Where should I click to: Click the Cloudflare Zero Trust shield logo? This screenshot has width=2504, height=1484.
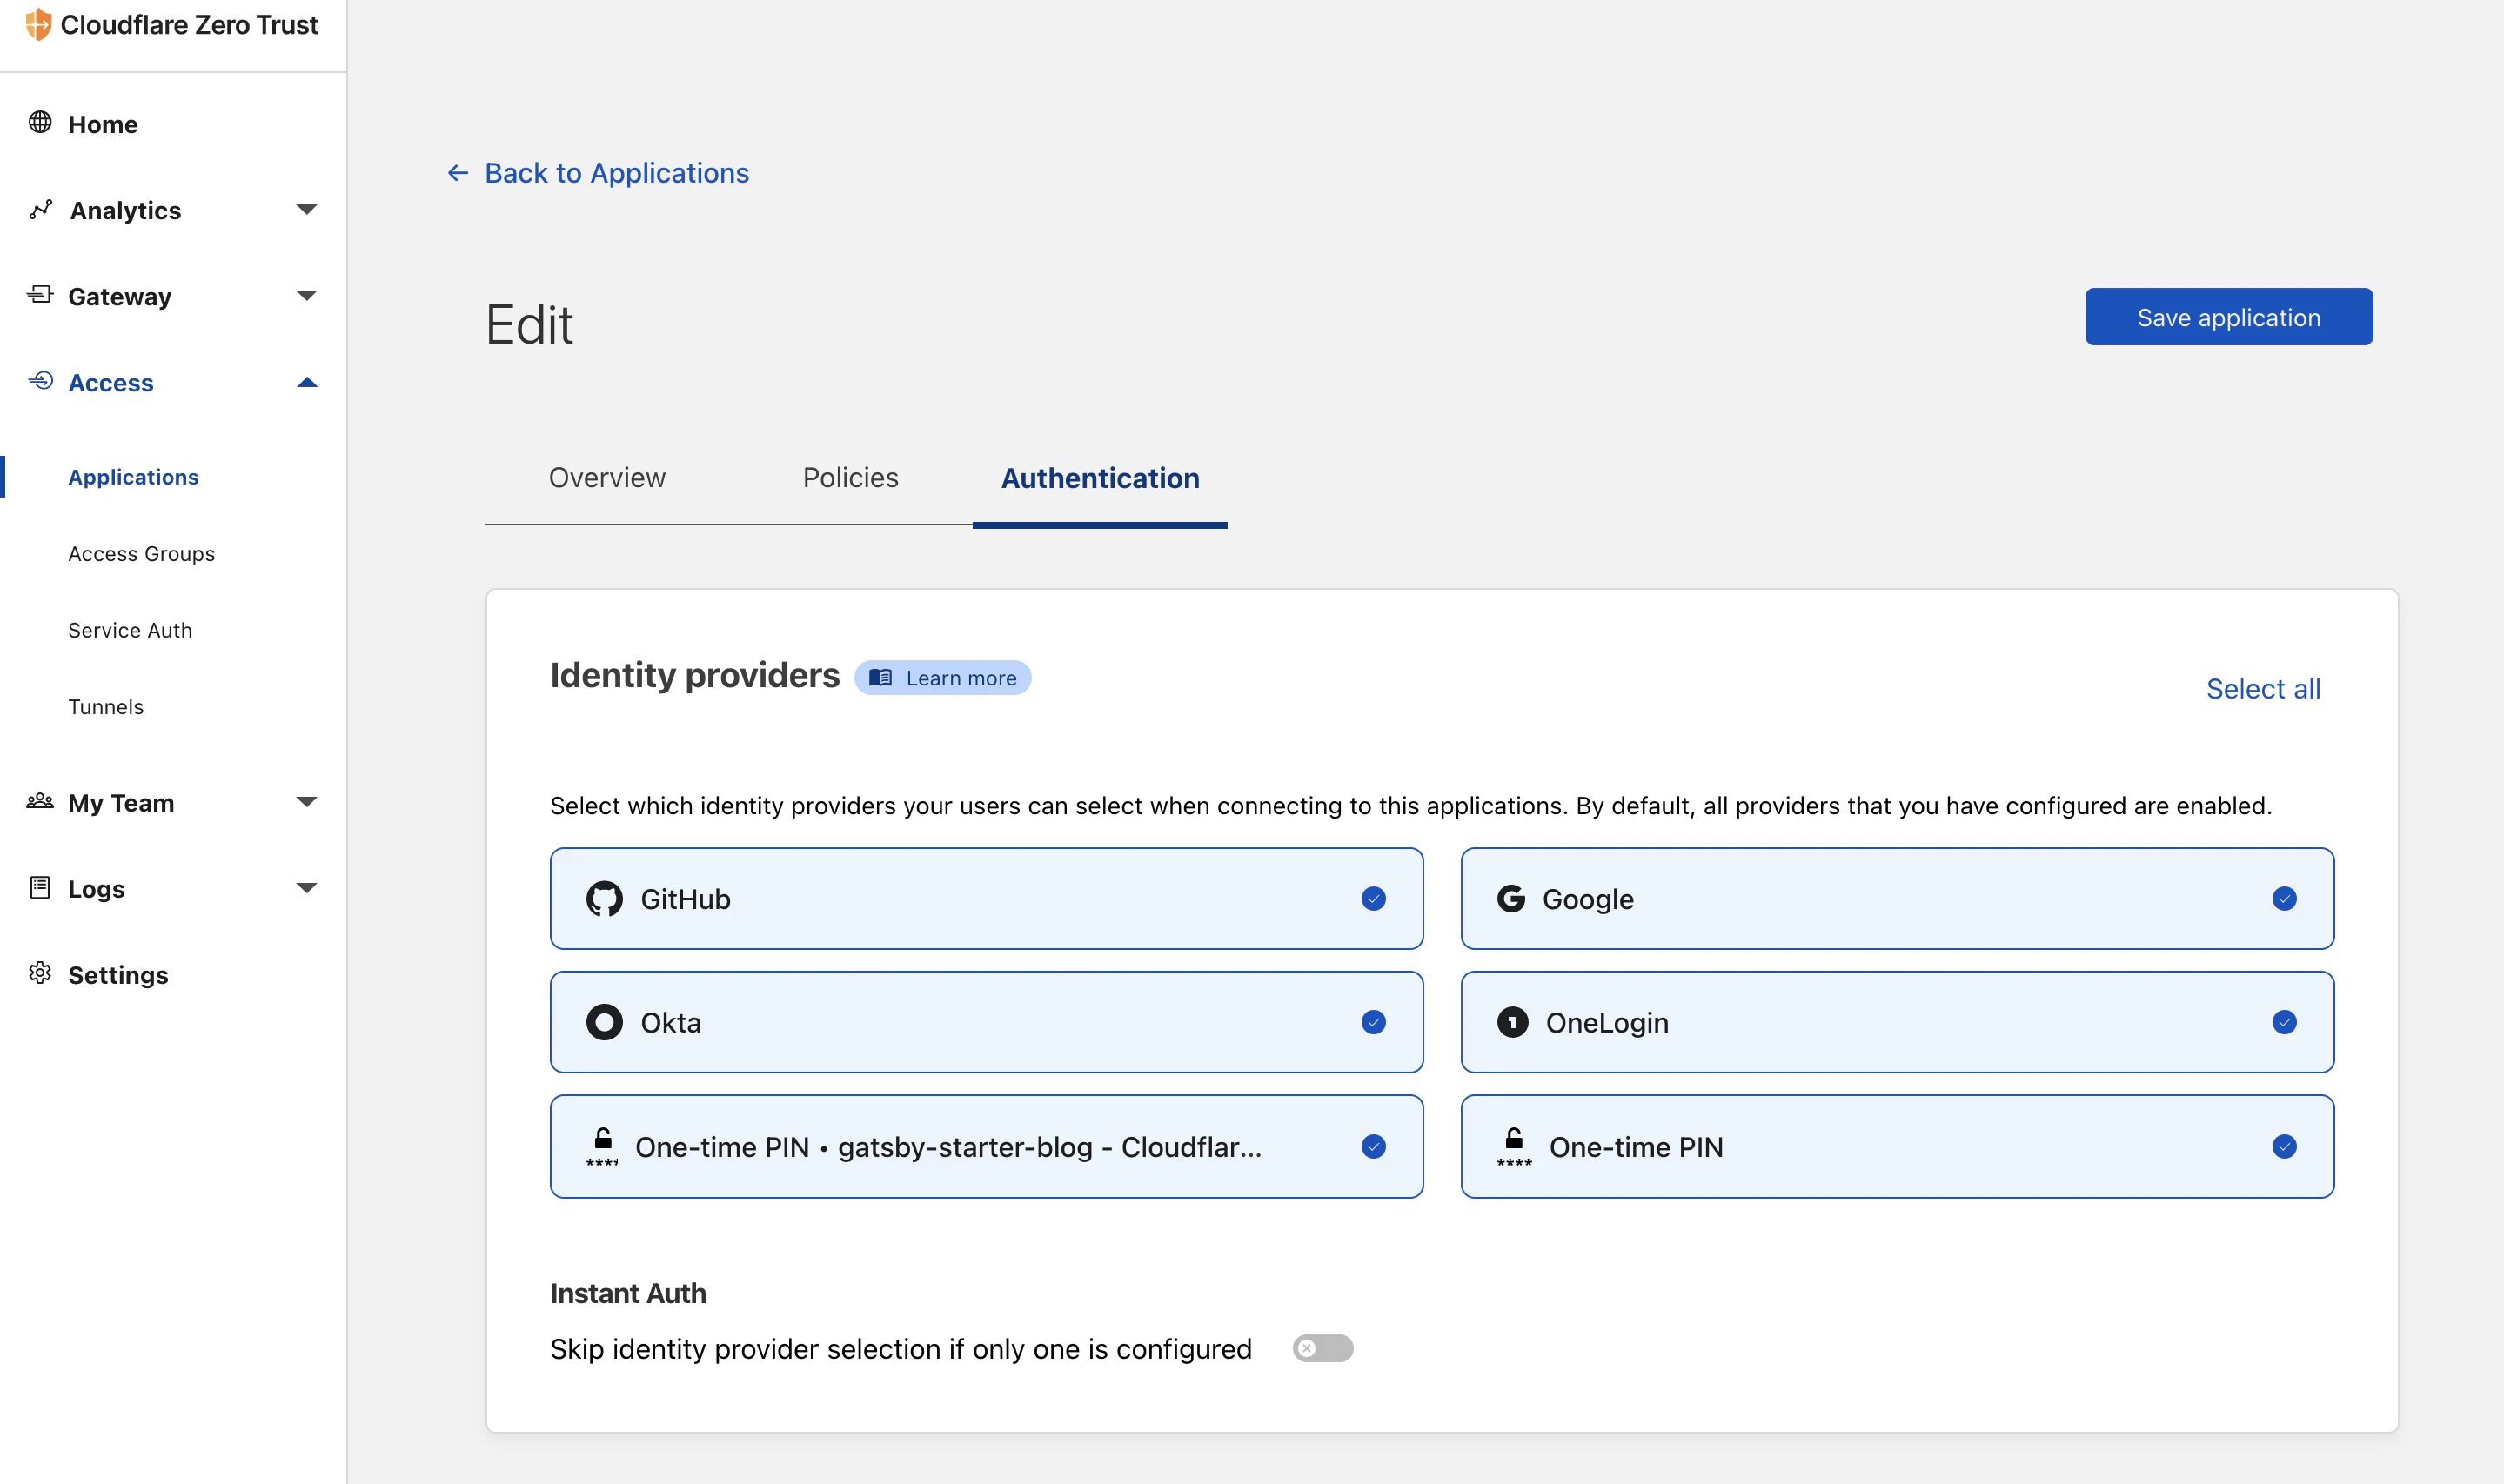pyautogui.click(x=38, y=24)
